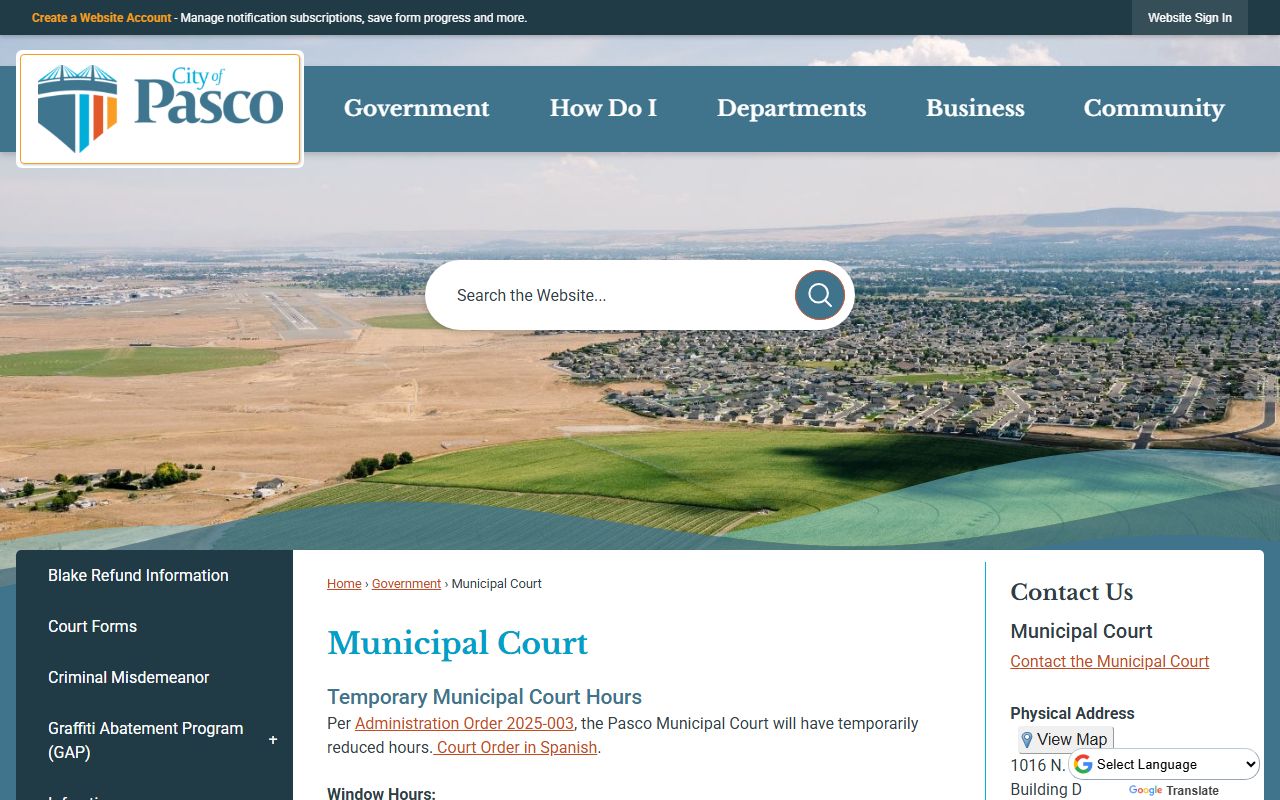This screenshot has height=800, width=1280.
Task: Click the Contact Us heading
Action: [1072, 592]
